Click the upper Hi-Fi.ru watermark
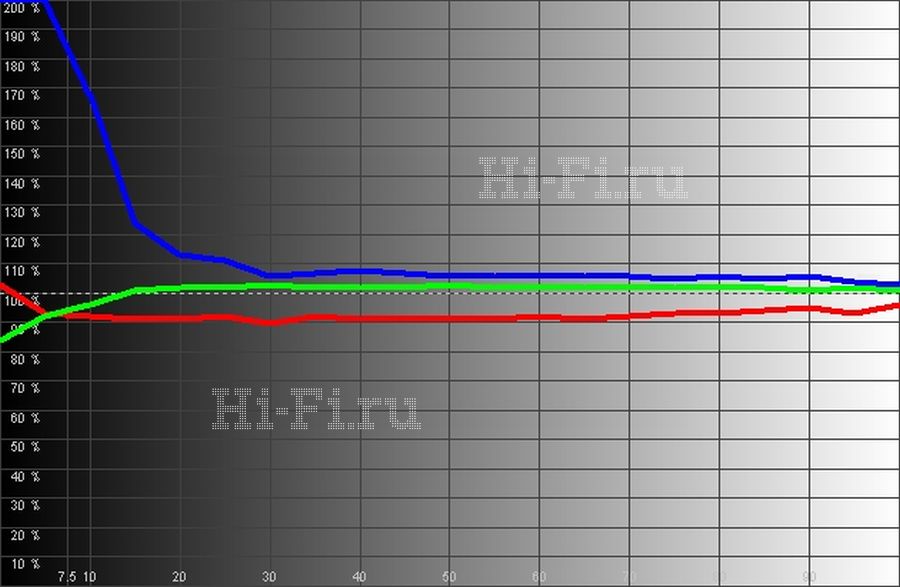Image resolution: width=900 pixels, height=587 pixels. point(583,180)
